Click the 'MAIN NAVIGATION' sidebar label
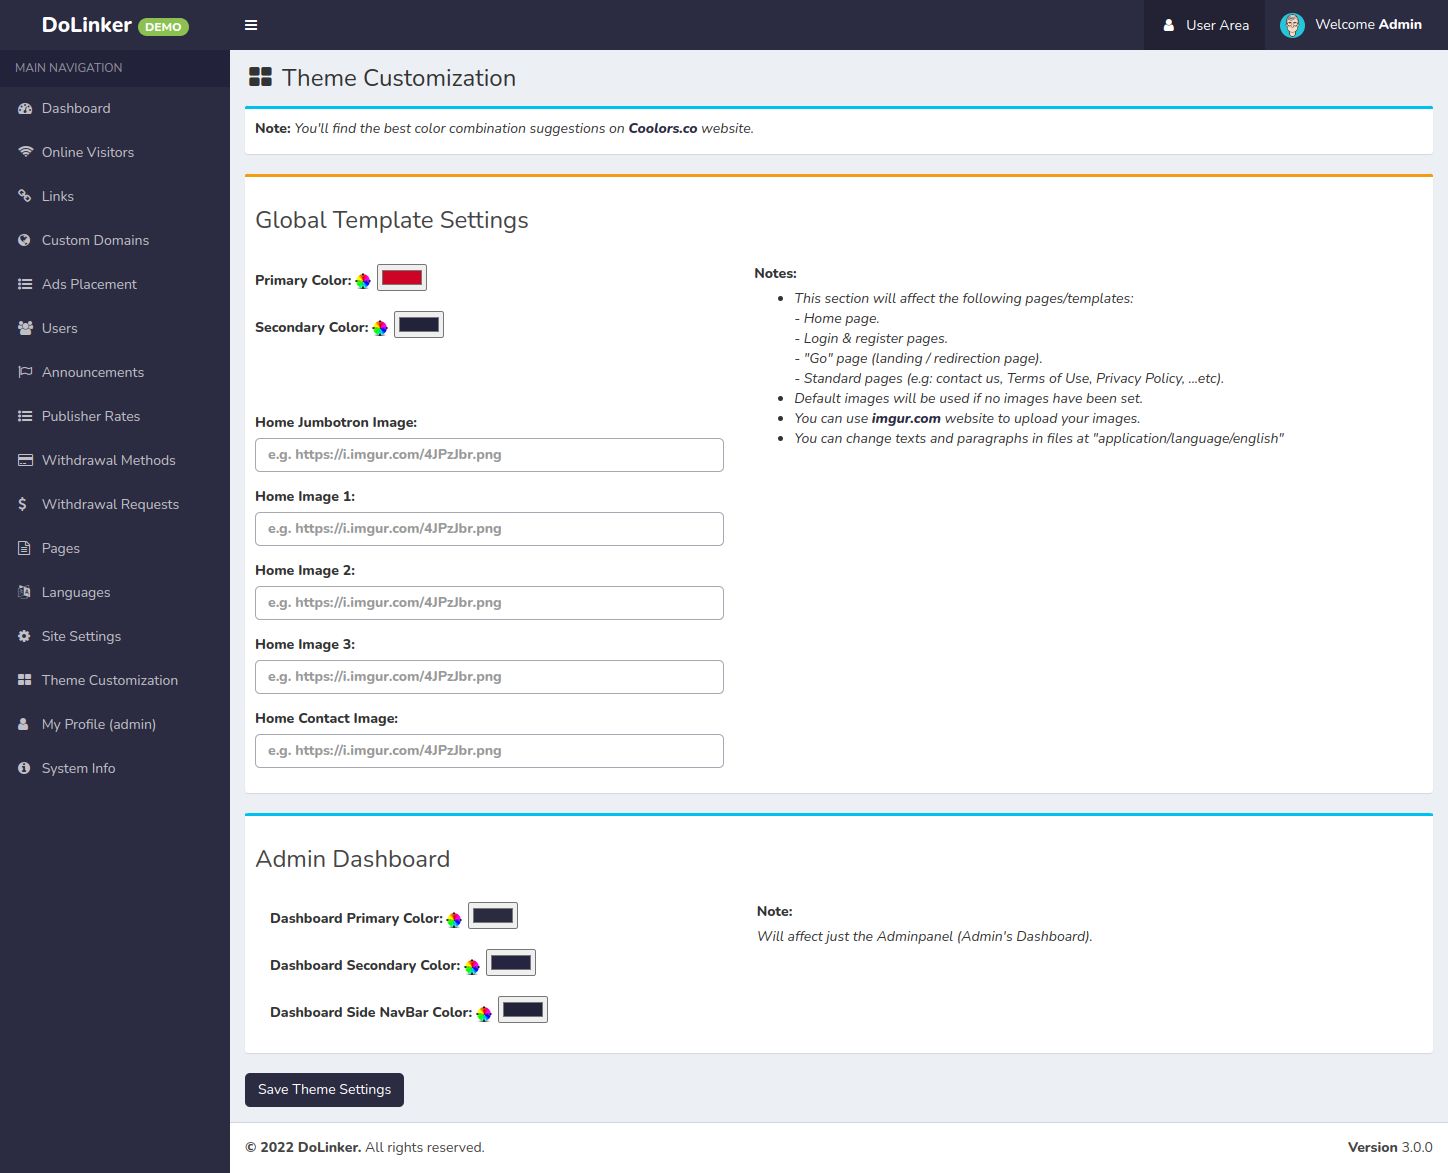This screenshot has width=1448, height=1173. click(69, 68)
